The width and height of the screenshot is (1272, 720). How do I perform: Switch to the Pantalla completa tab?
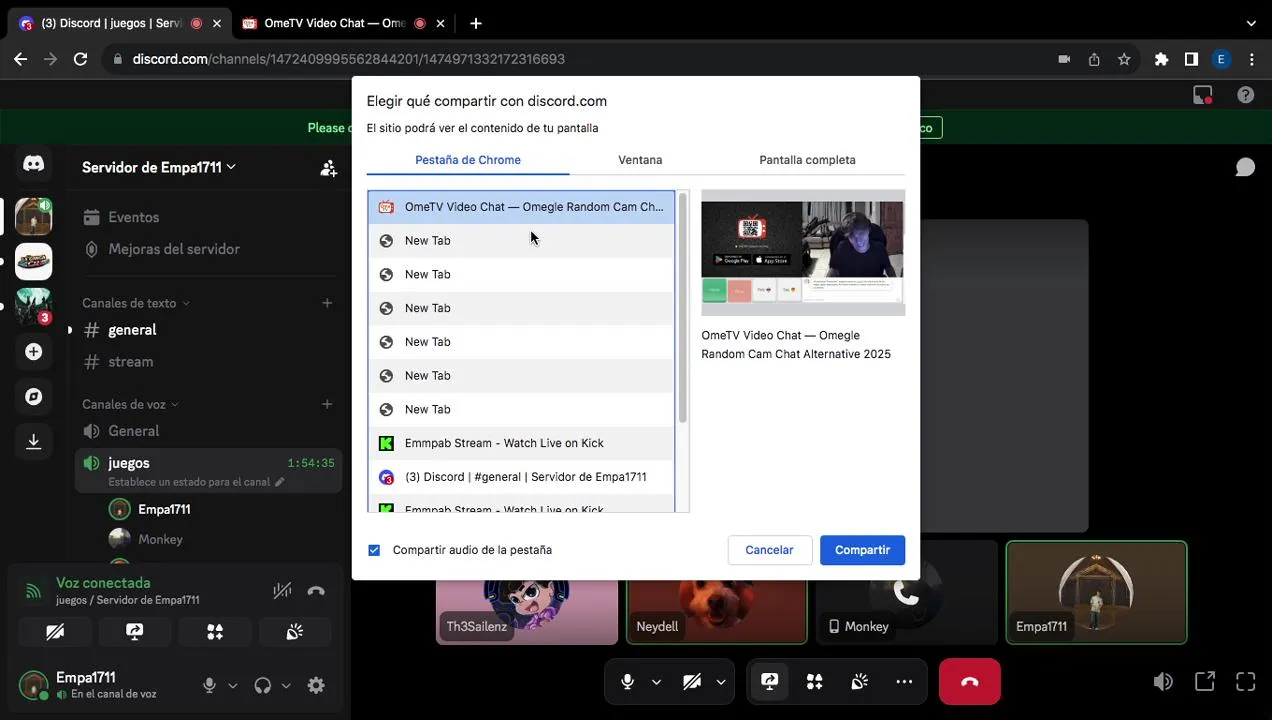click(807, 160)
